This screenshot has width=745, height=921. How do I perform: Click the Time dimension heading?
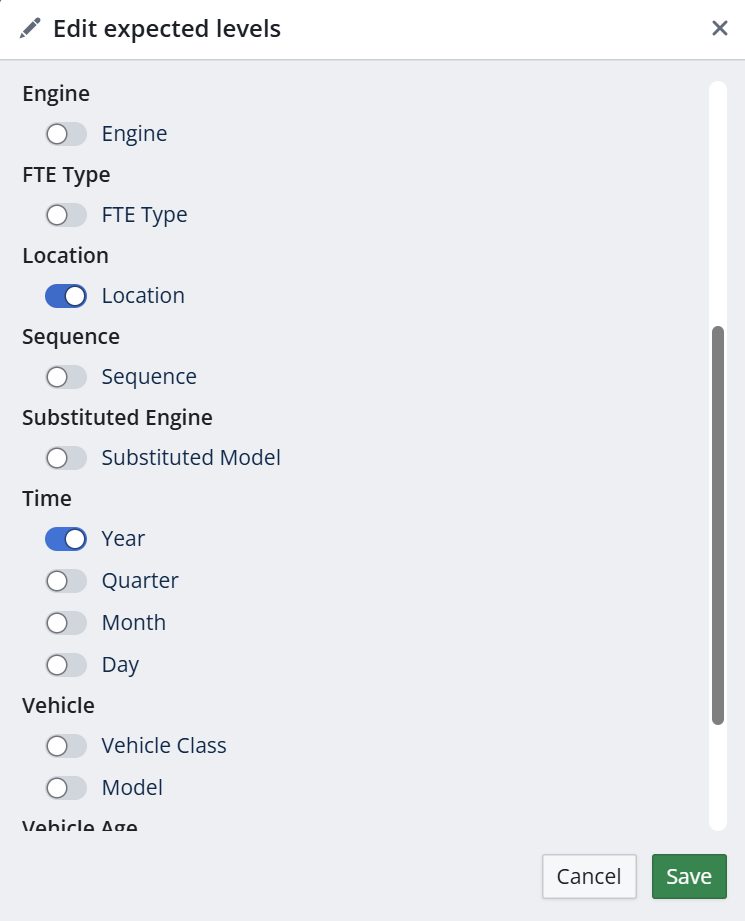pos(47,498)
